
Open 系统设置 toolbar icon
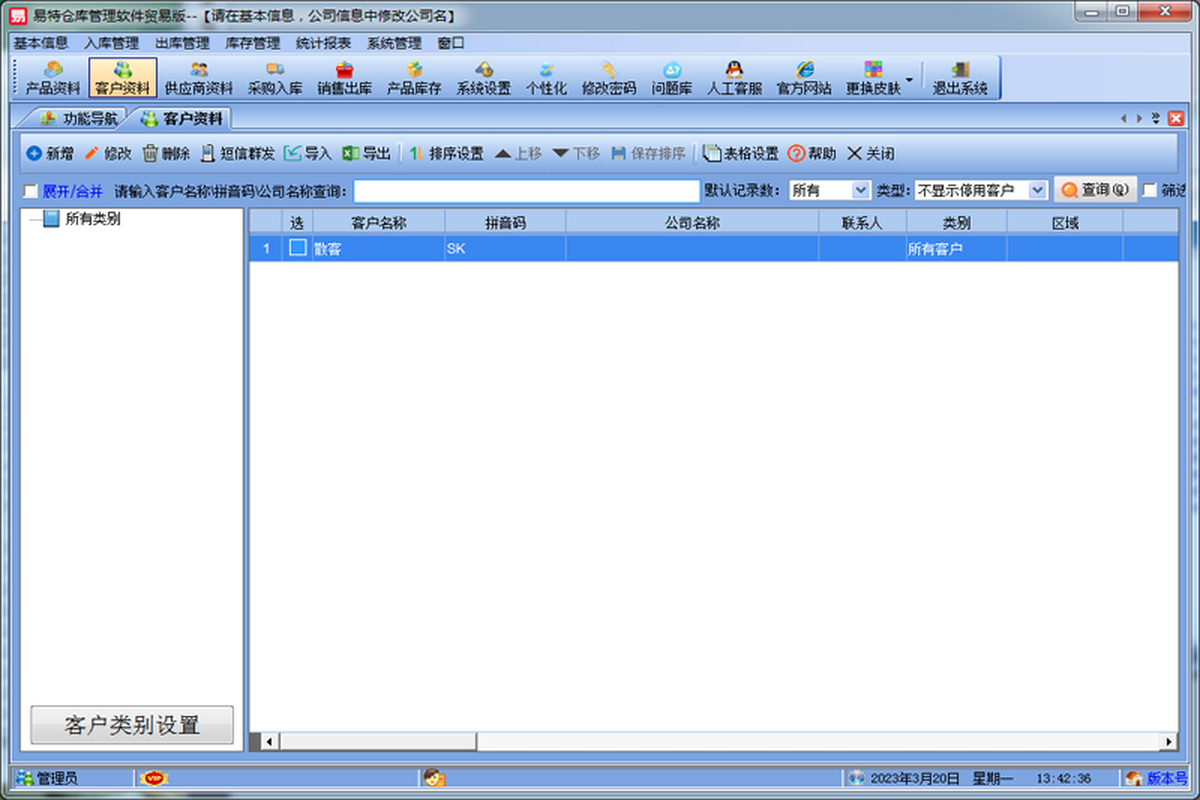pyautogui.click(x=484, y=78)
